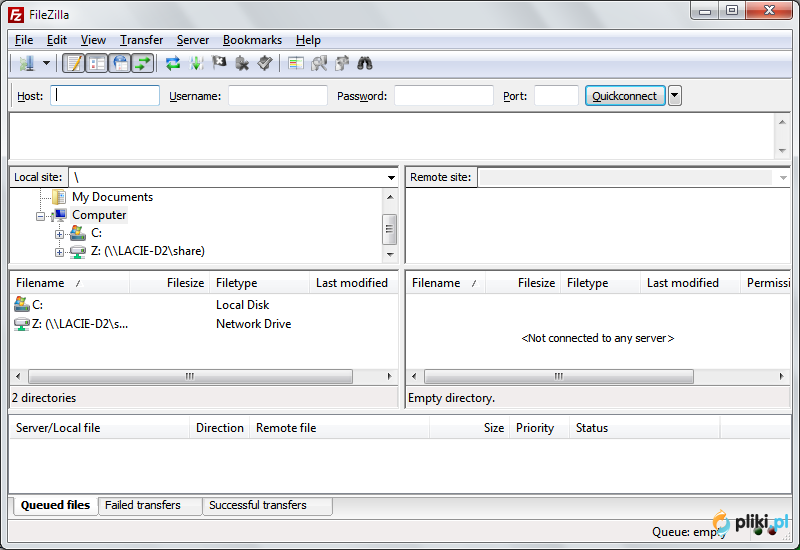Image resolution: width=800 pixels, height=550 pixels.
Task: Select Z: network drive row in file list
Action: tap(203, 324)
